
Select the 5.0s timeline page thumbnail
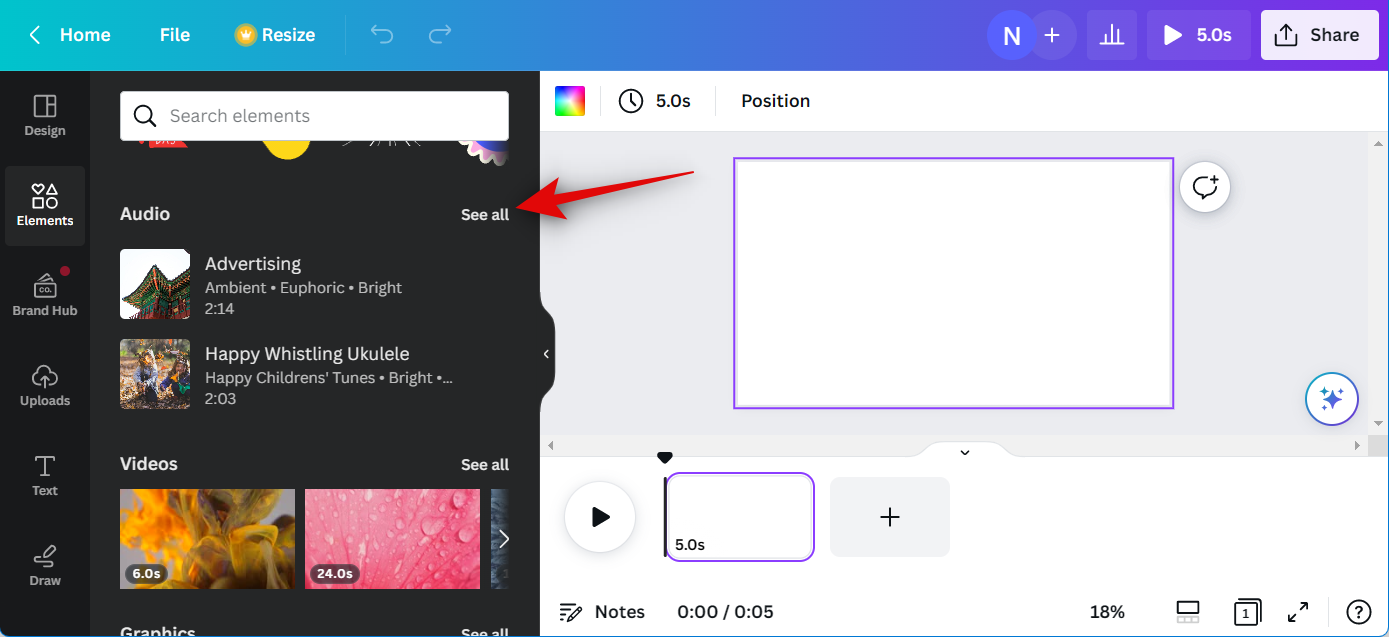pyautogui.click(x=740, y=517)
